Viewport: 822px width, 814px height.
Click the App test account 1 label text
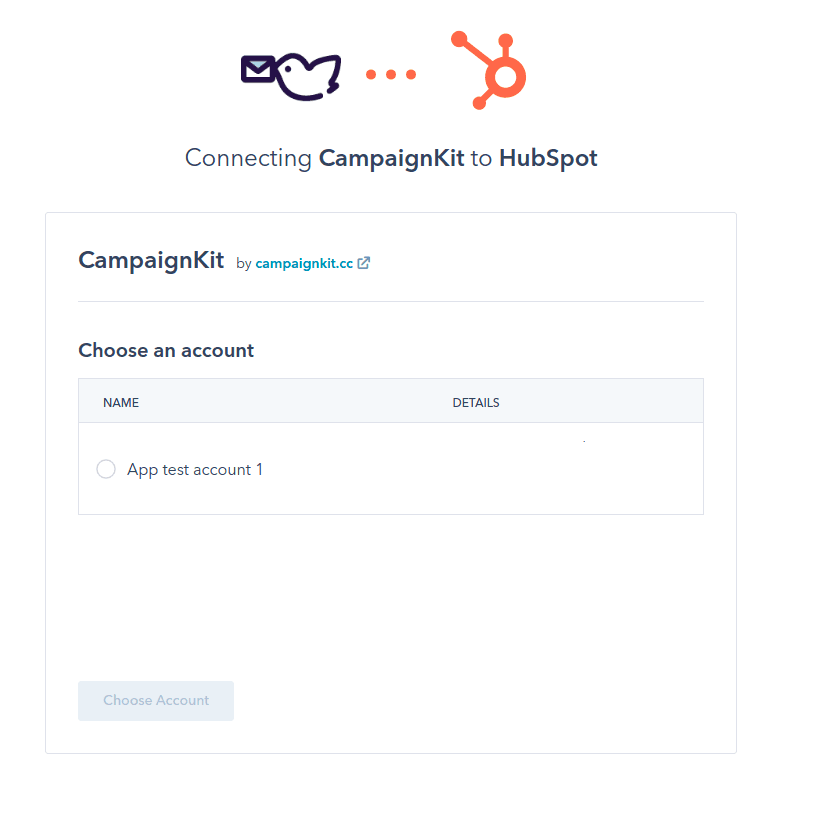195,468
